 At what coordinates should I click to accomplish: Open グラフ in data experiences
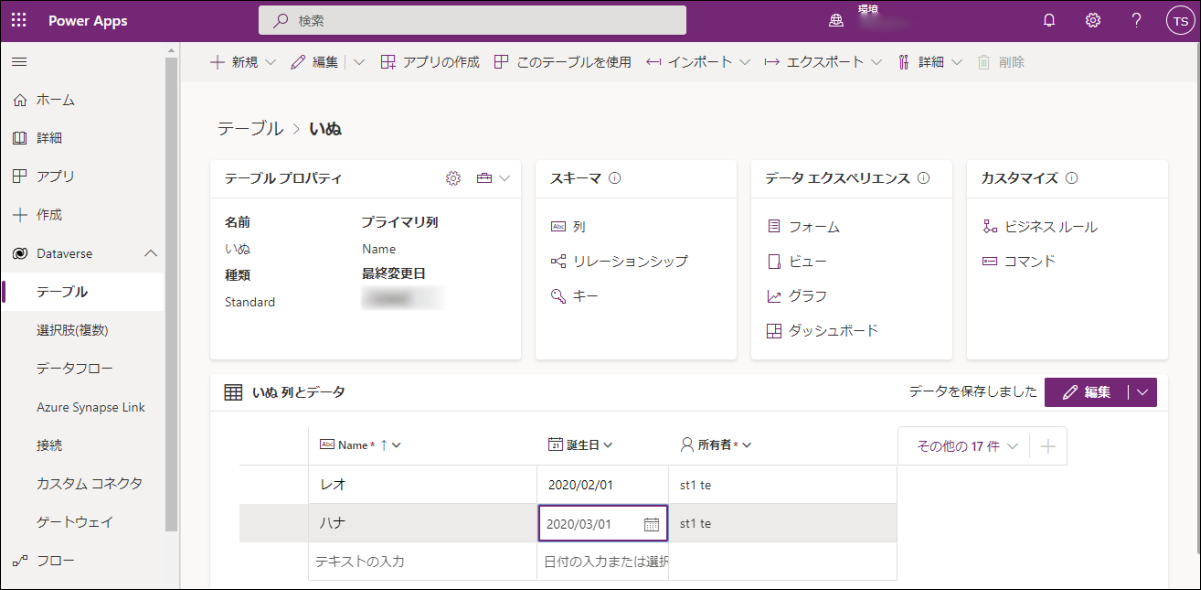[x=796, y=296]
